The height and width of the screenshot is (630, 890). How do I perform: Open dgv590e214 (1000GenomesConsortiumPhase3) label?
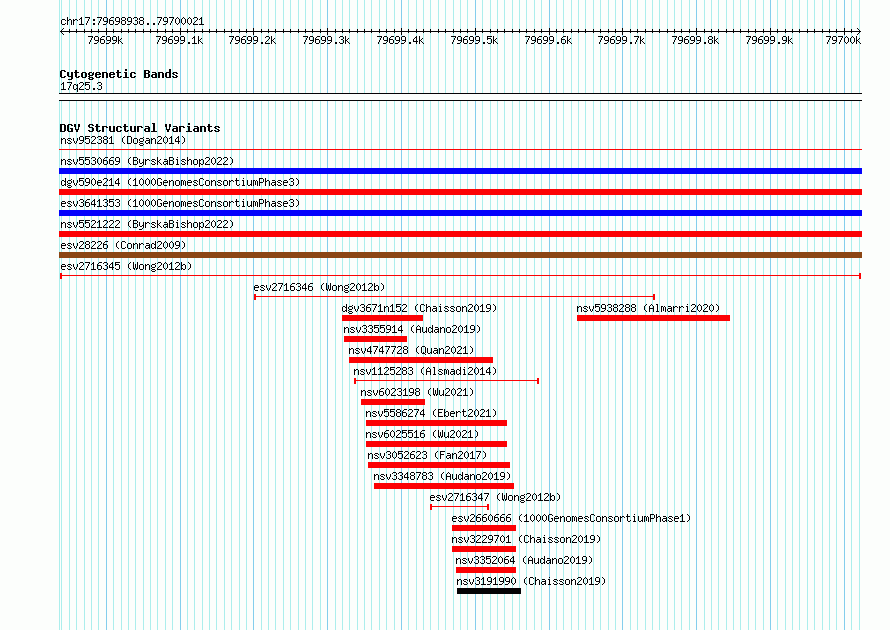coord(180,182)
